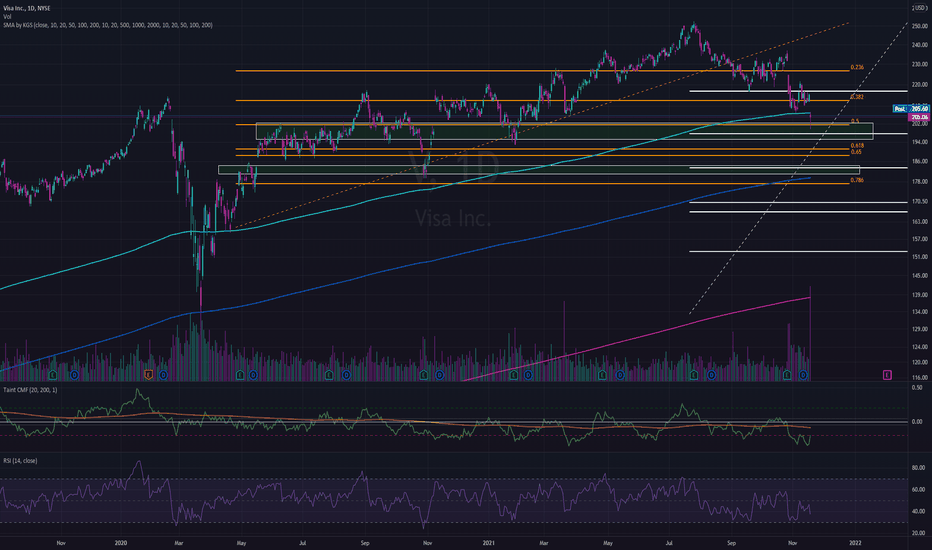Viewport: 932px width, 550px height.
Task: Select the RSI (14, close) legend
Action: [20, 461]
